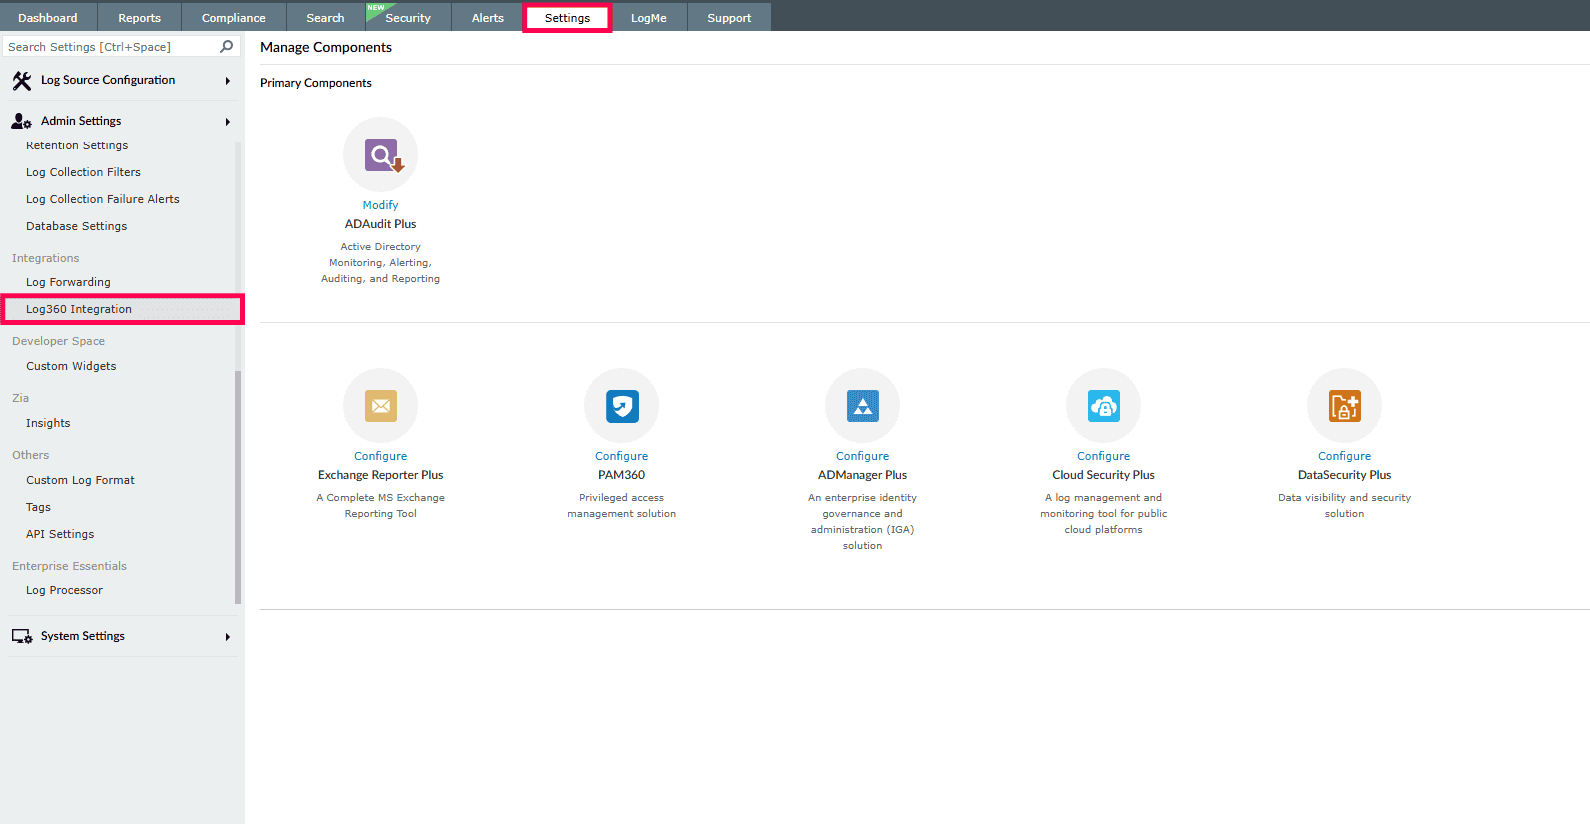Open API Settings

click(x=60, y=534)
